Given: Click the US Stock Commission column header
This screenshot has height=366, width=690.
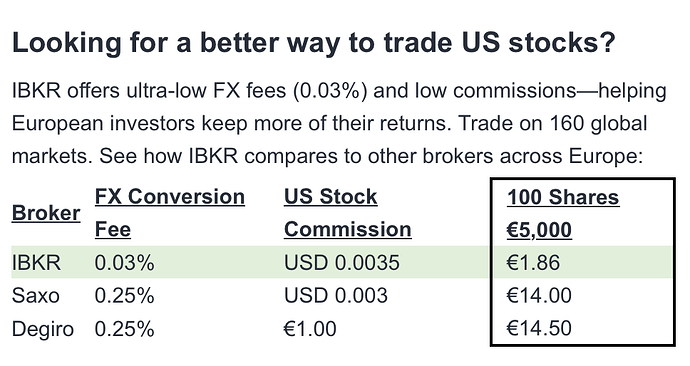Looking at the screenshot, I should tap(348, 213).
